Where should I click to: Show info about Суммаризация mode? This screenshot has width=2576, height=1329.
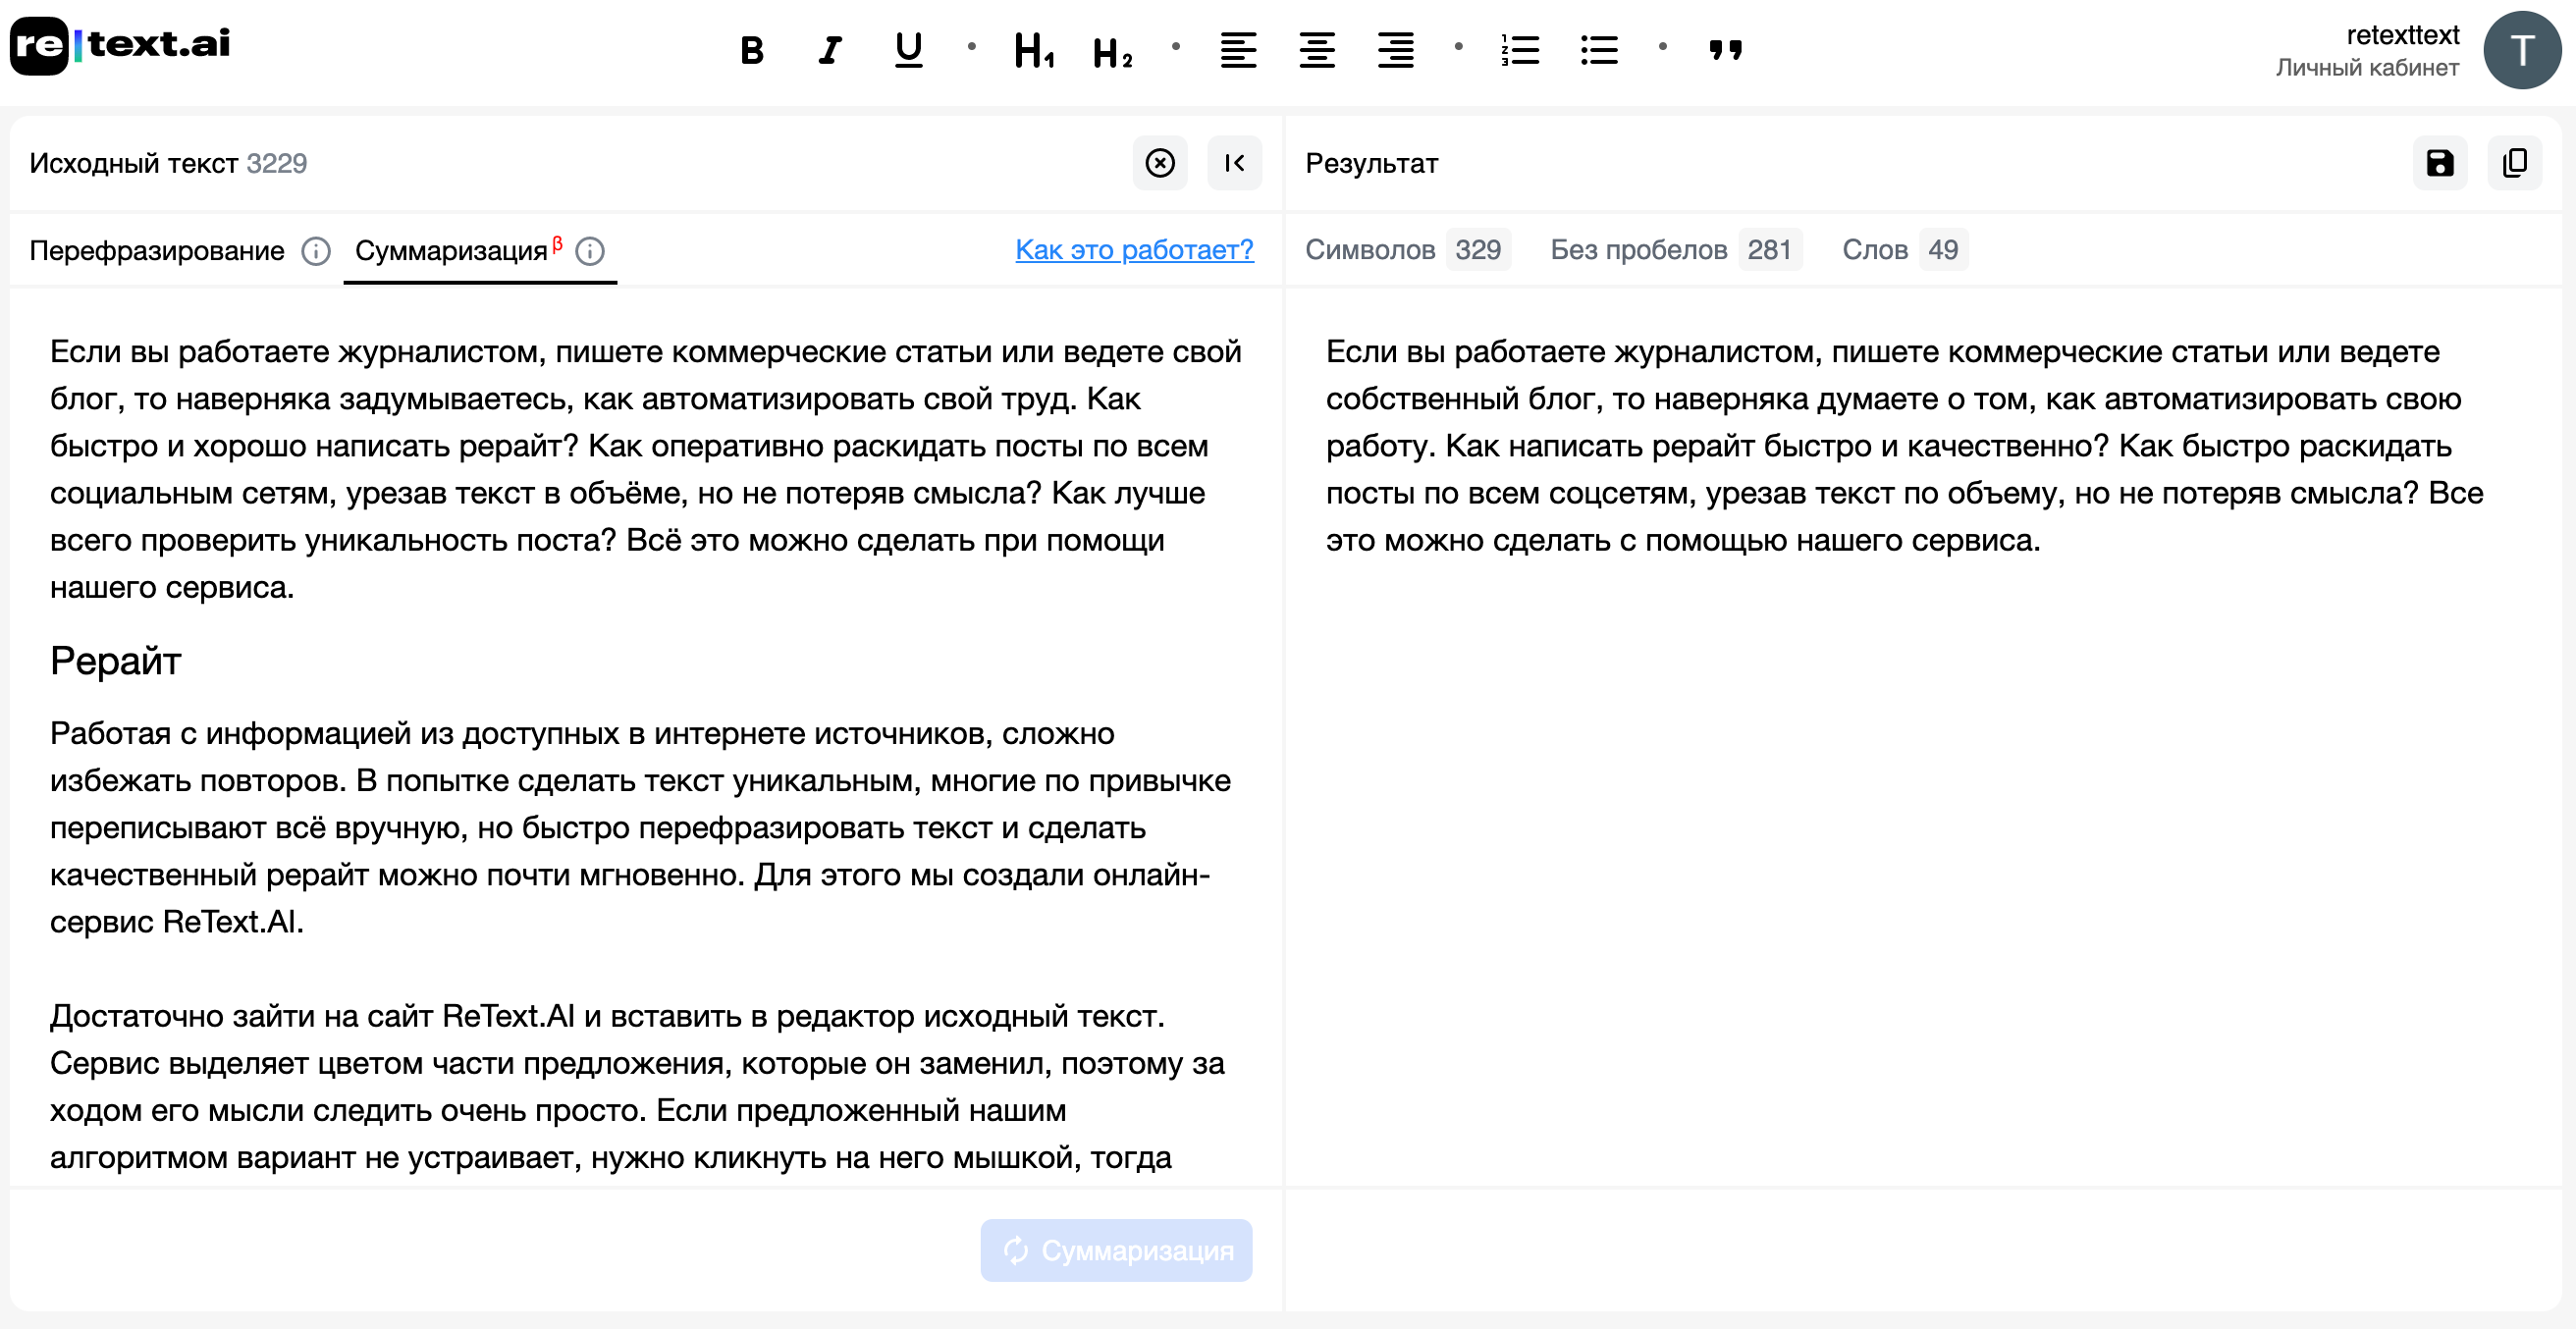pyautogui.click(x=591, y=252)
